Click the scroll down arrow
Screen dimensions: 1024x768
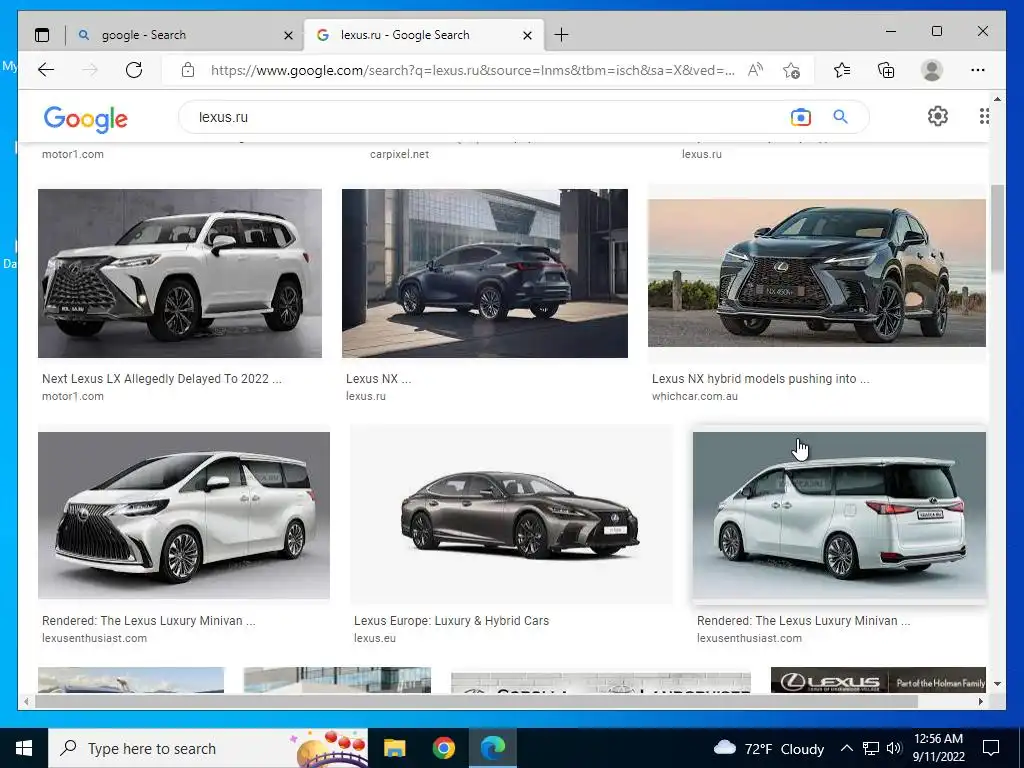pyautogui.click(x=997, y=684)
